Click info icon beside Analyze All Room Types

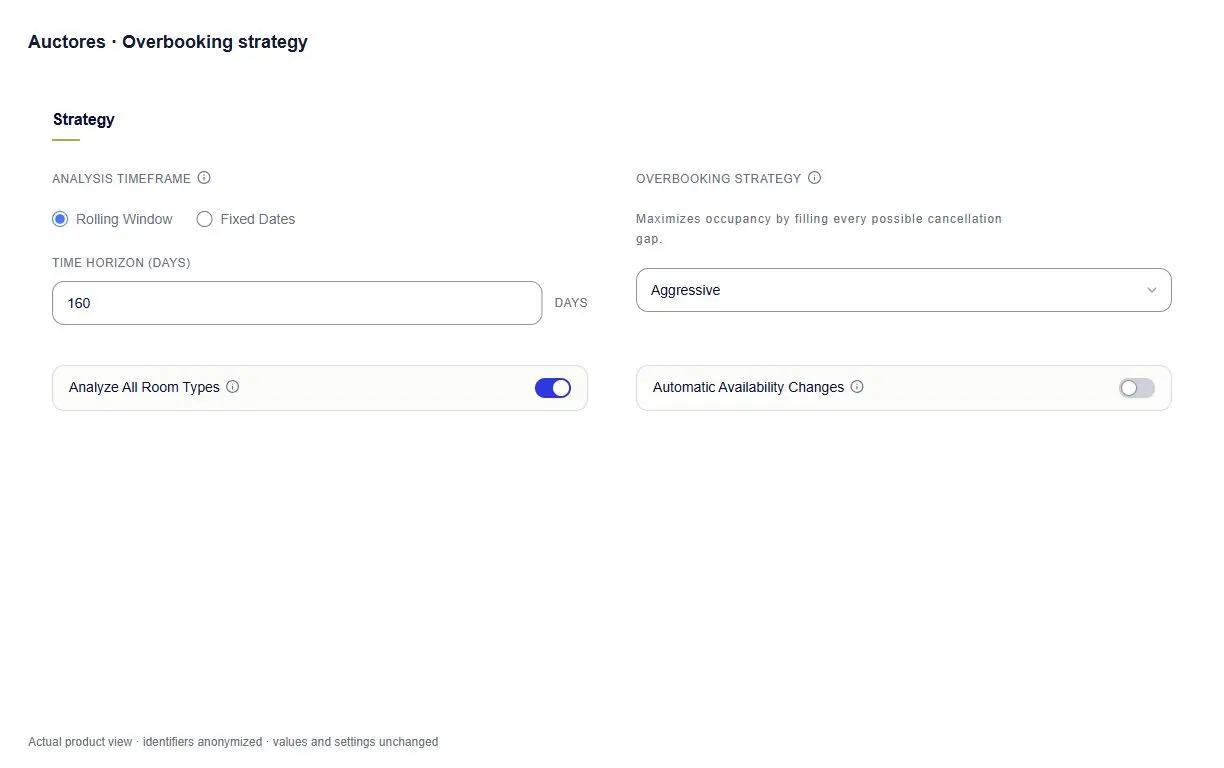[233, 387]
